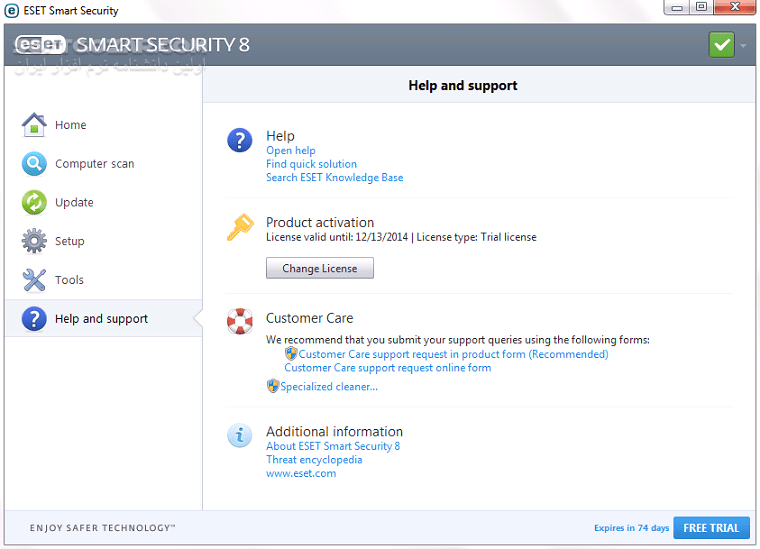
Task: Open 'Search ESET Knowledge Base' link
Action: click(x=334, y=177)
